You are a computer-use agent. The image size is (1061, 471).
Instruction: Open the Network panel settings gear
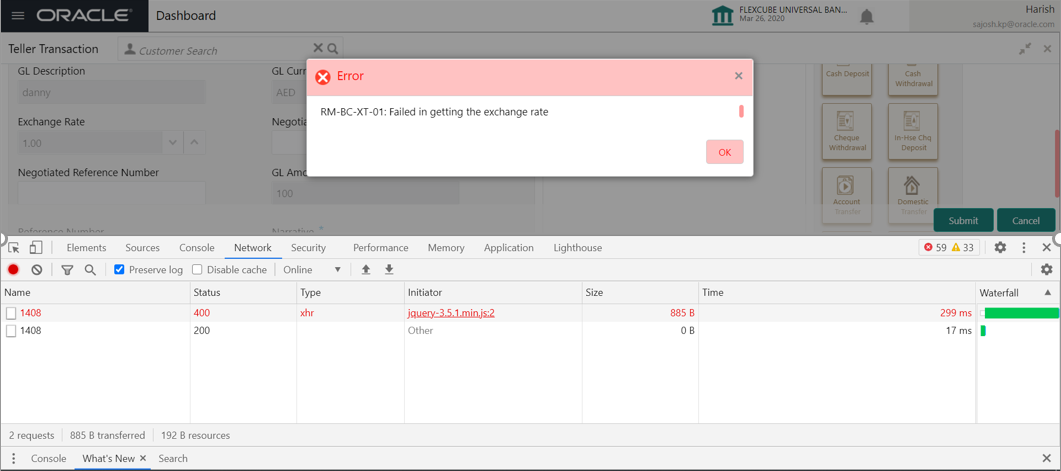(1046, 269)
